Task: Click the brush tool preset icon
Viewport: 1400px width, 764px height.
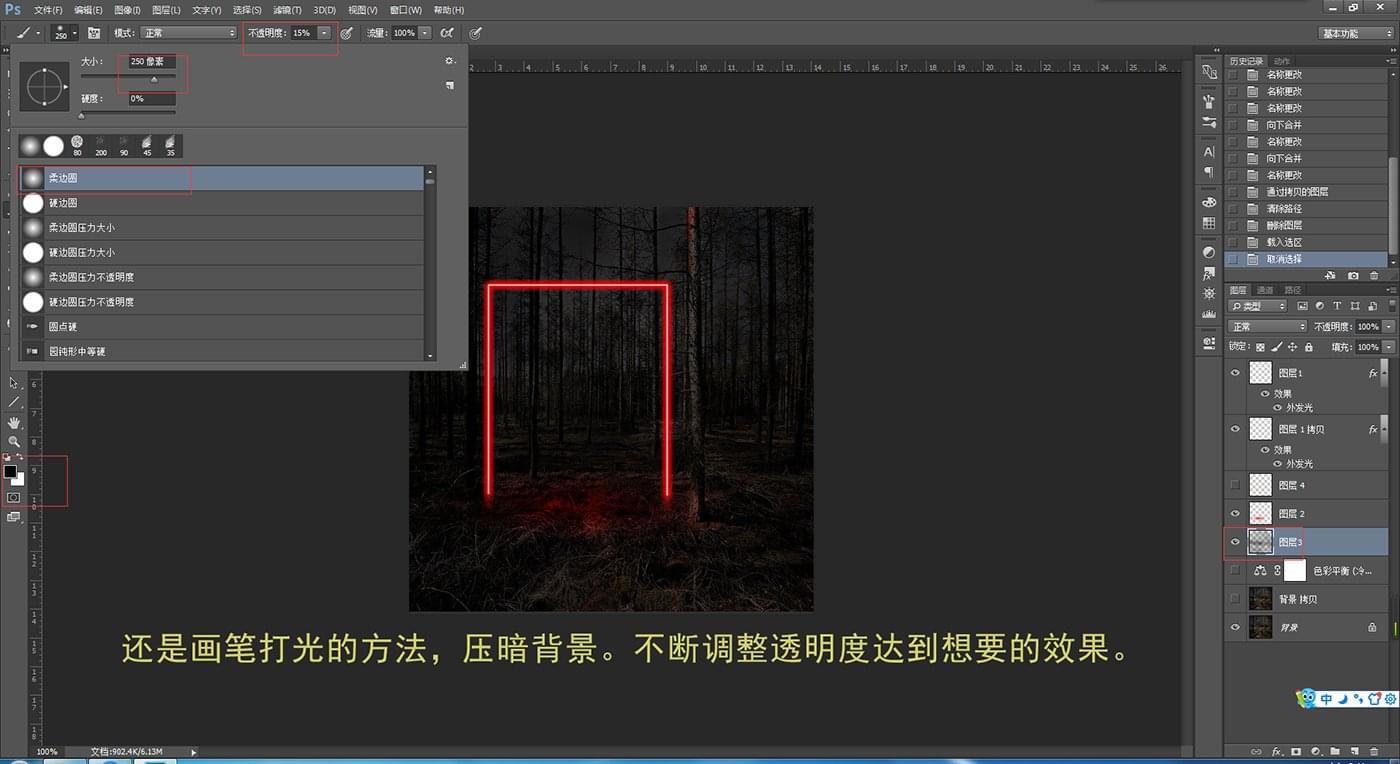Action: (x=23, y=33)
